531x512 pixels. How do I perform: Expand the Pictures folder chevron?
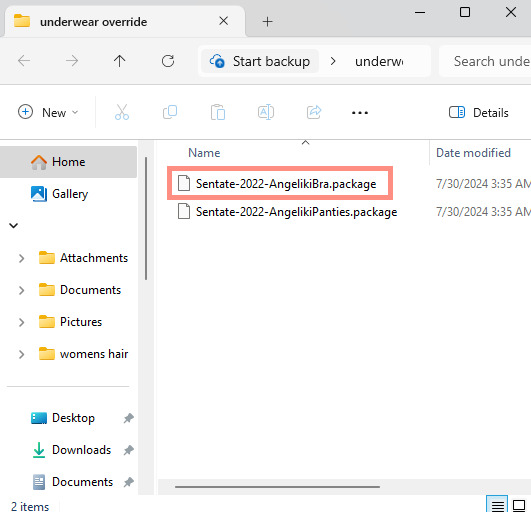[x=21, y=322]
